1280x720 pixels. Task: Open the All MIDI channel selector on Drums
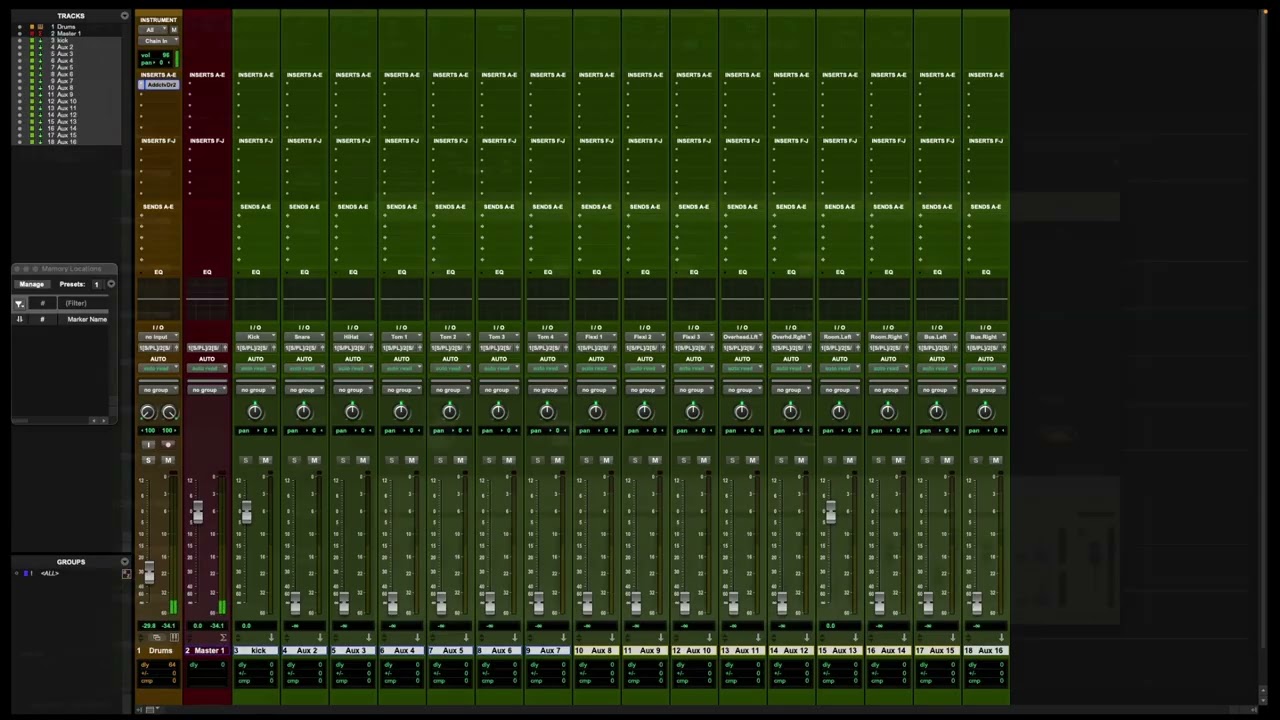(x=153, y=30)
